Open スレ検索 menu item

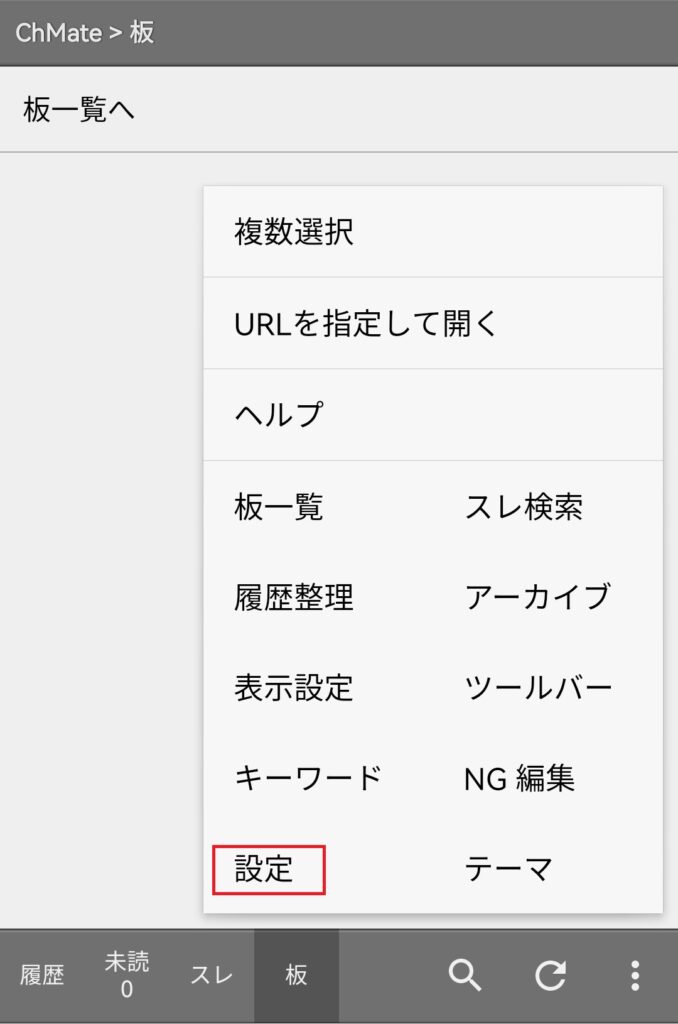point(523,507)
